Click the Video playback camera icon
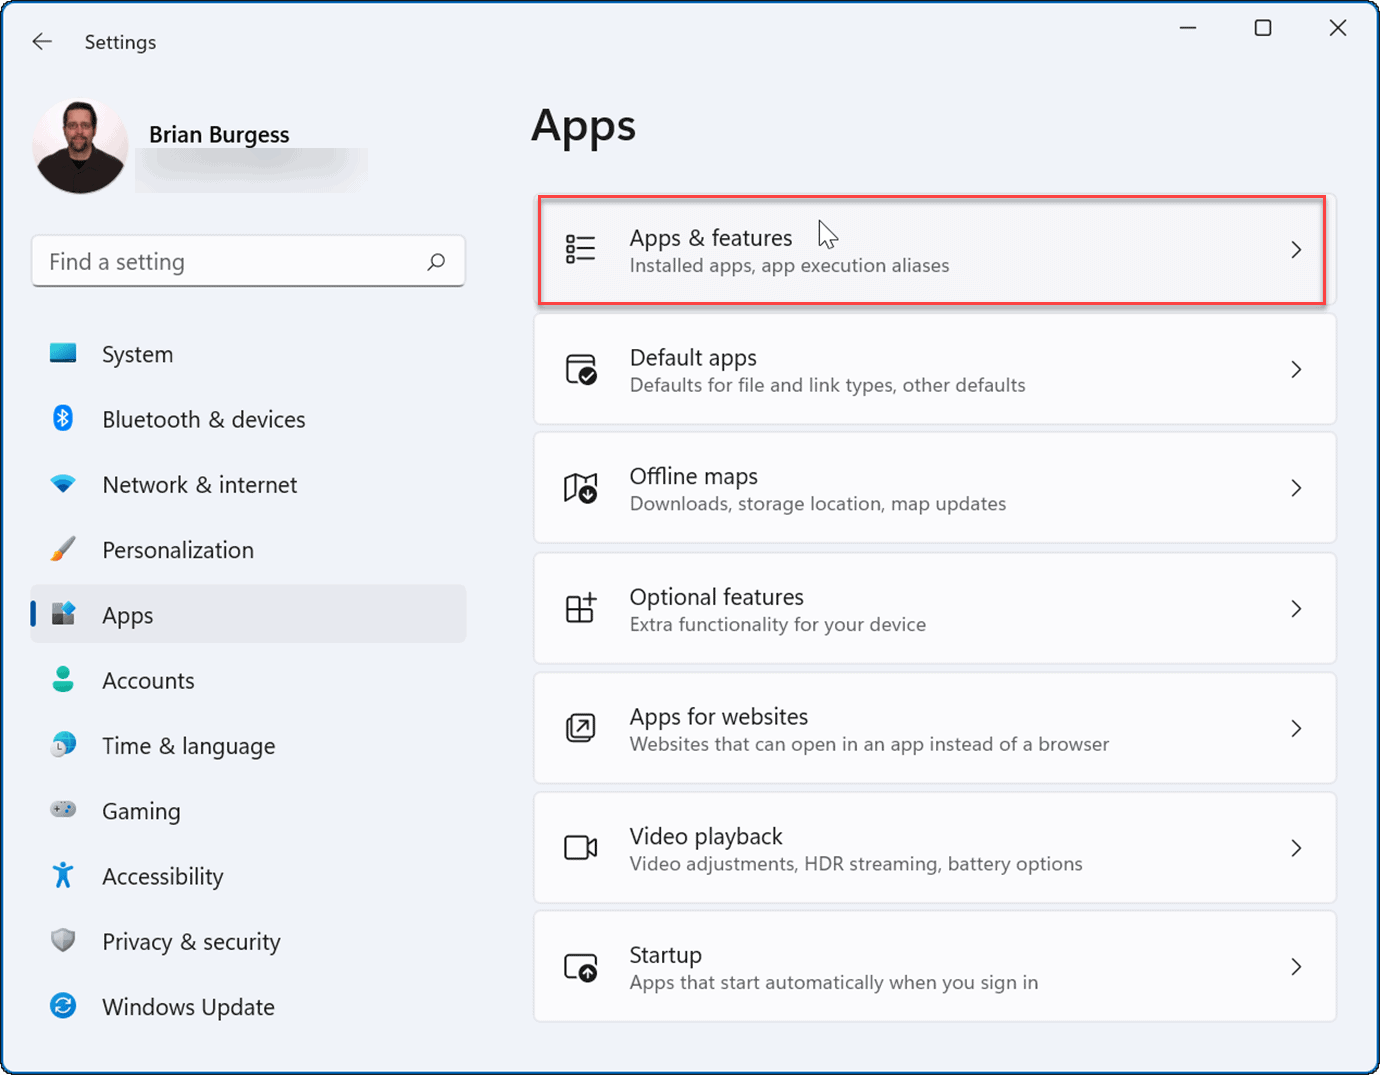This screenshot has width=1380, height=1075. click(x=580, y=847)
